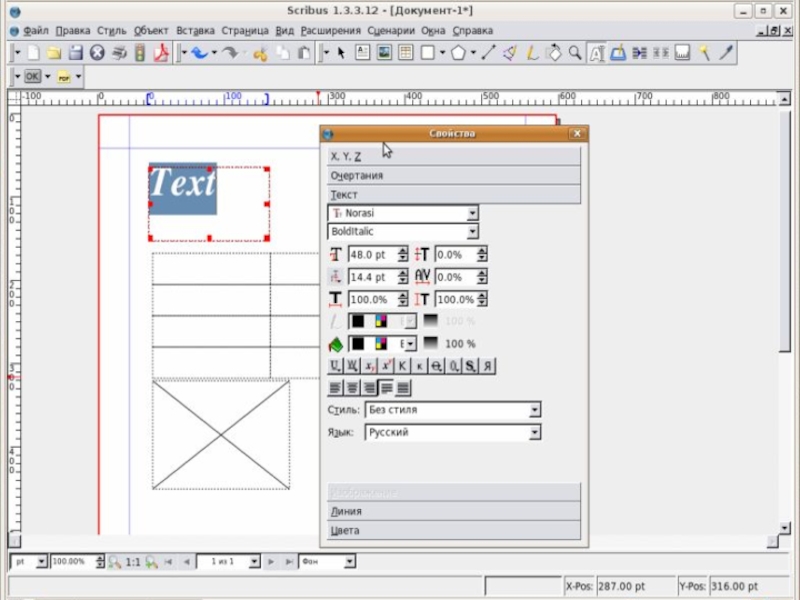Expand the Цвета properties section
The width and height of the screenshot is (800, 600).
coord(454,531)
